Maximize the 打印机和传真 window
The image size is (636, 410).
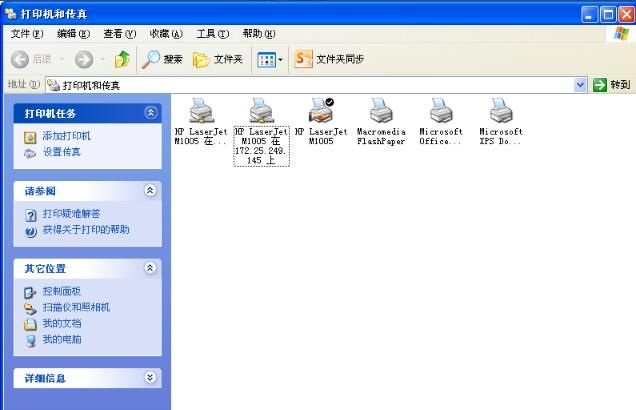click(x=608, y=15)
